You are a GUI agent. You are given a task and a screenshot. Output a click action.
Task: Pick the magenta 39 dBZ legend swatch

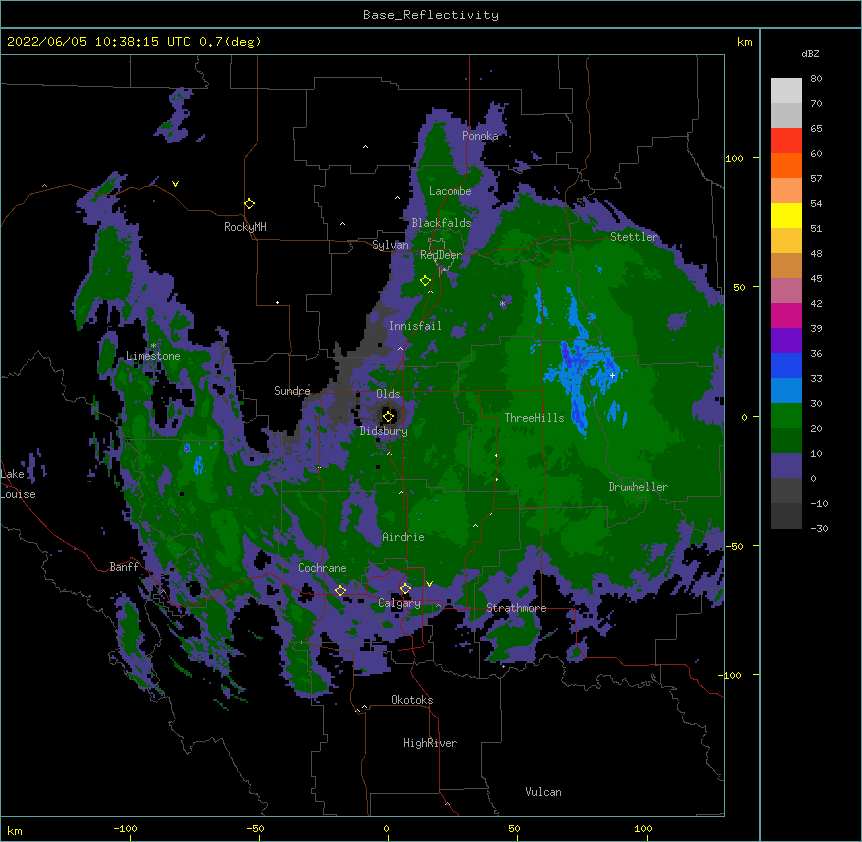pyautogui.click(x=786, y=315)
